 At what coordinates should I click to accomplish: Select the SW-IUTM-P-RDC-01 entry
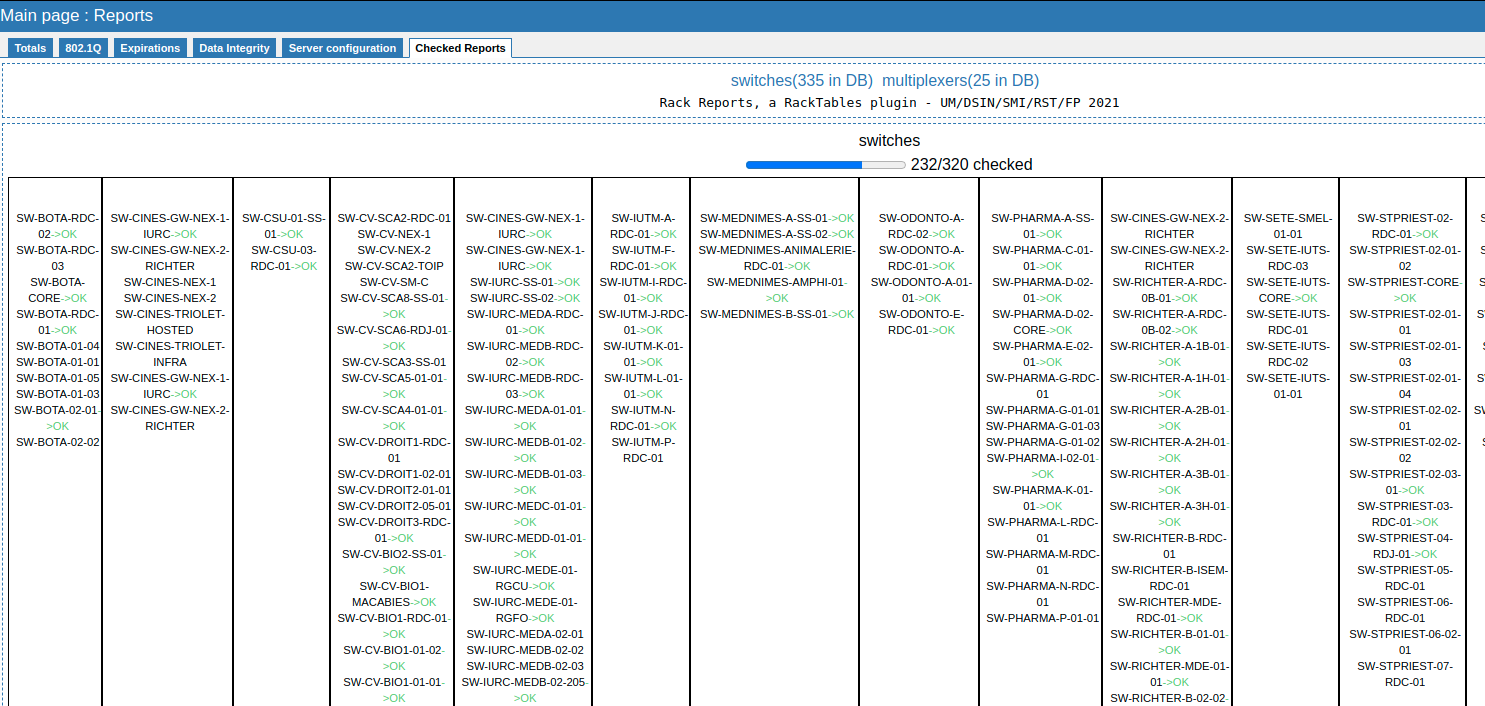(642, 450)
